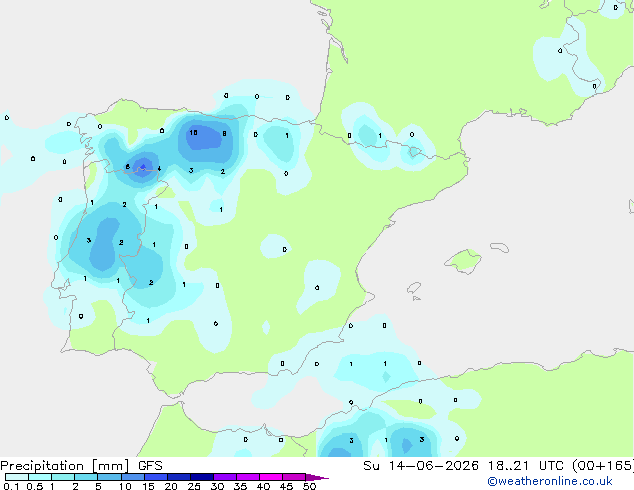The width and height of the screenshot is (634, 490).
Task: Click the 0.5 to 1 mm legend swatch
Action: pyautogui.click(x=40, y=477)
